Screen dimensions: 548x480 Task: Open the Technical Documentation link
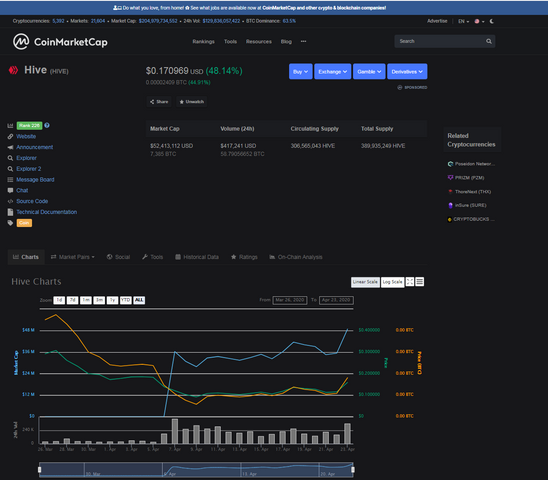coord(46,212)
